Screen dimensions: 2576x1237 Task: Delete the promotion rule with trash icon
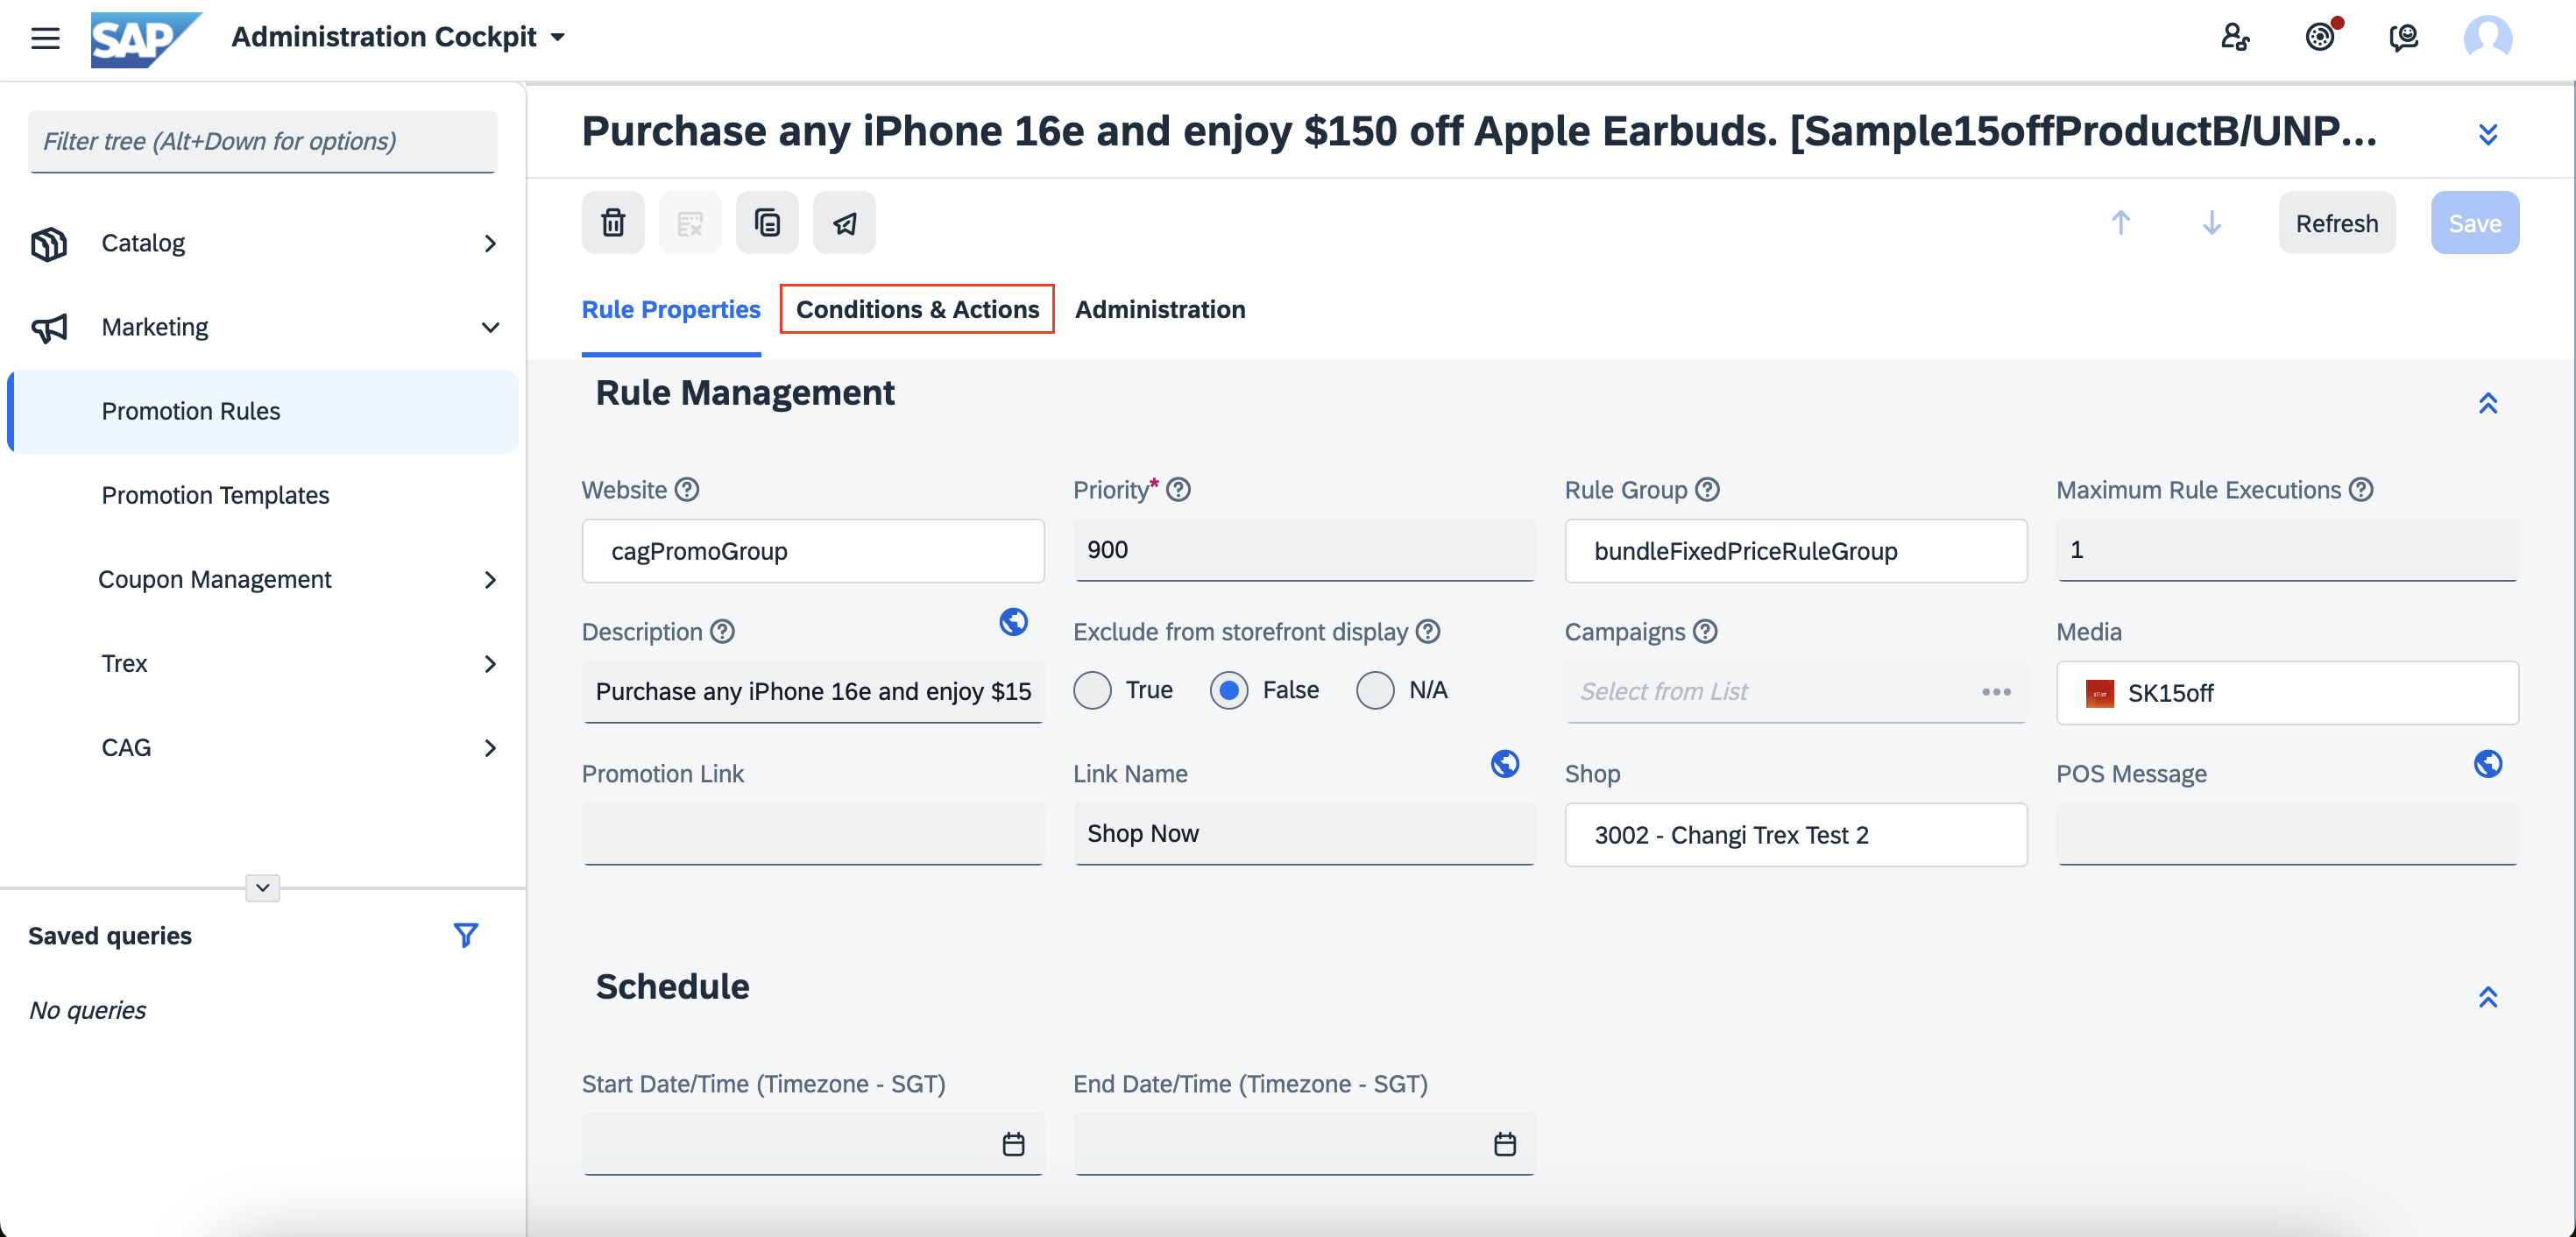pos(613,222)
